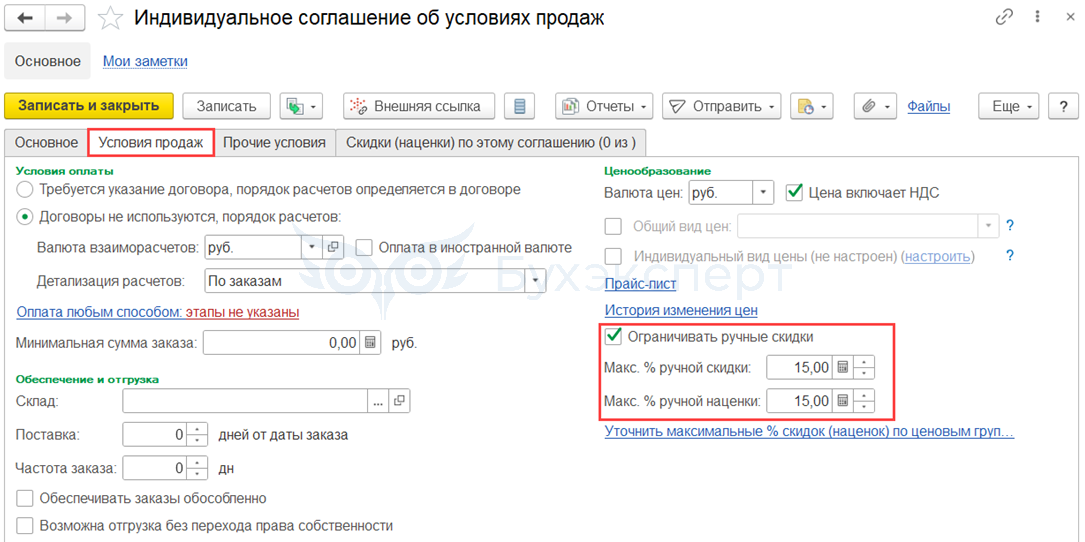Click the Макс. % ручной наценки value field
The width and height of the screenshot is (1085, 542).
click(799, 401)
